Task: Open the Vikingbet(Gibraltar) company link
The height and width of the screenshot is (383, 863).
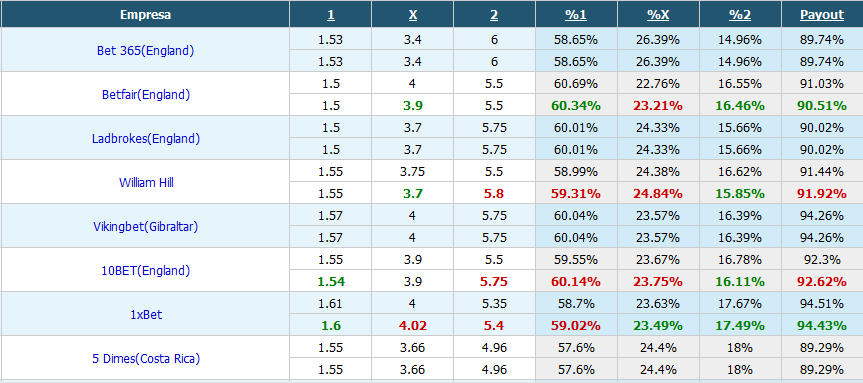Action: [x=146, y=227]
